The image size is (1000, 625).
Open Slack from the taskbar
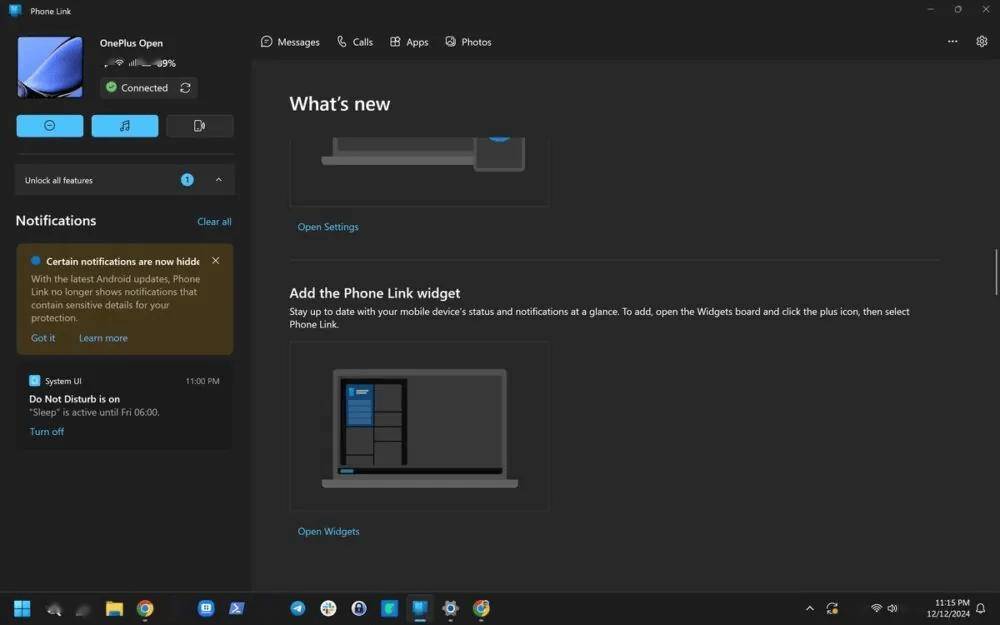tap(328, 608)
